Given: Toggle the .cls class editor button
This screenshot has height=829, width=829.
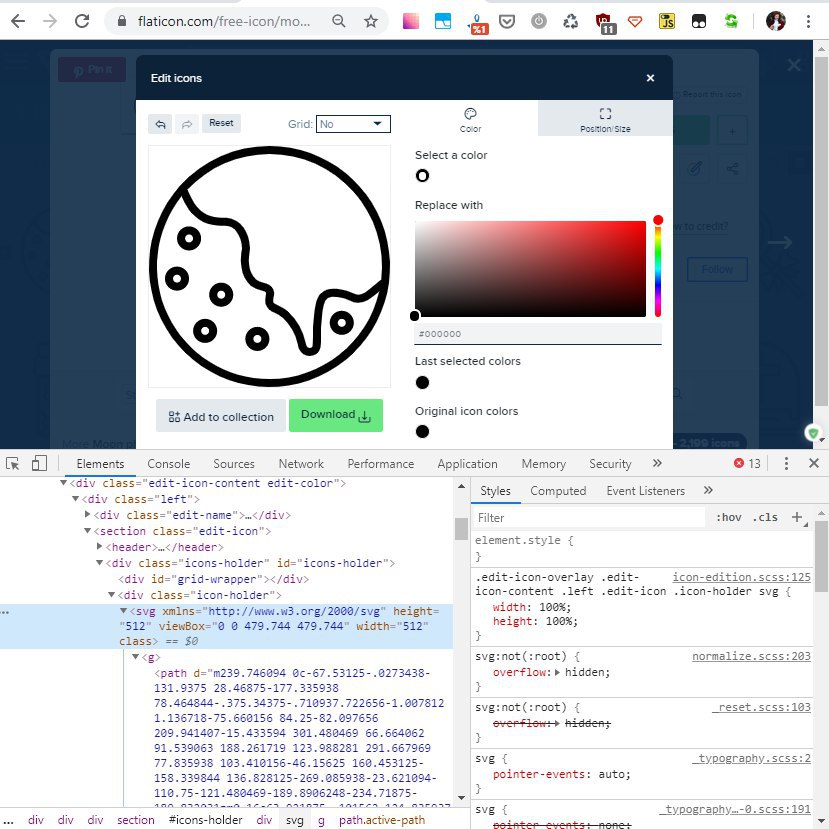Looking at the screenshot, I should click(x=764, y=517).
